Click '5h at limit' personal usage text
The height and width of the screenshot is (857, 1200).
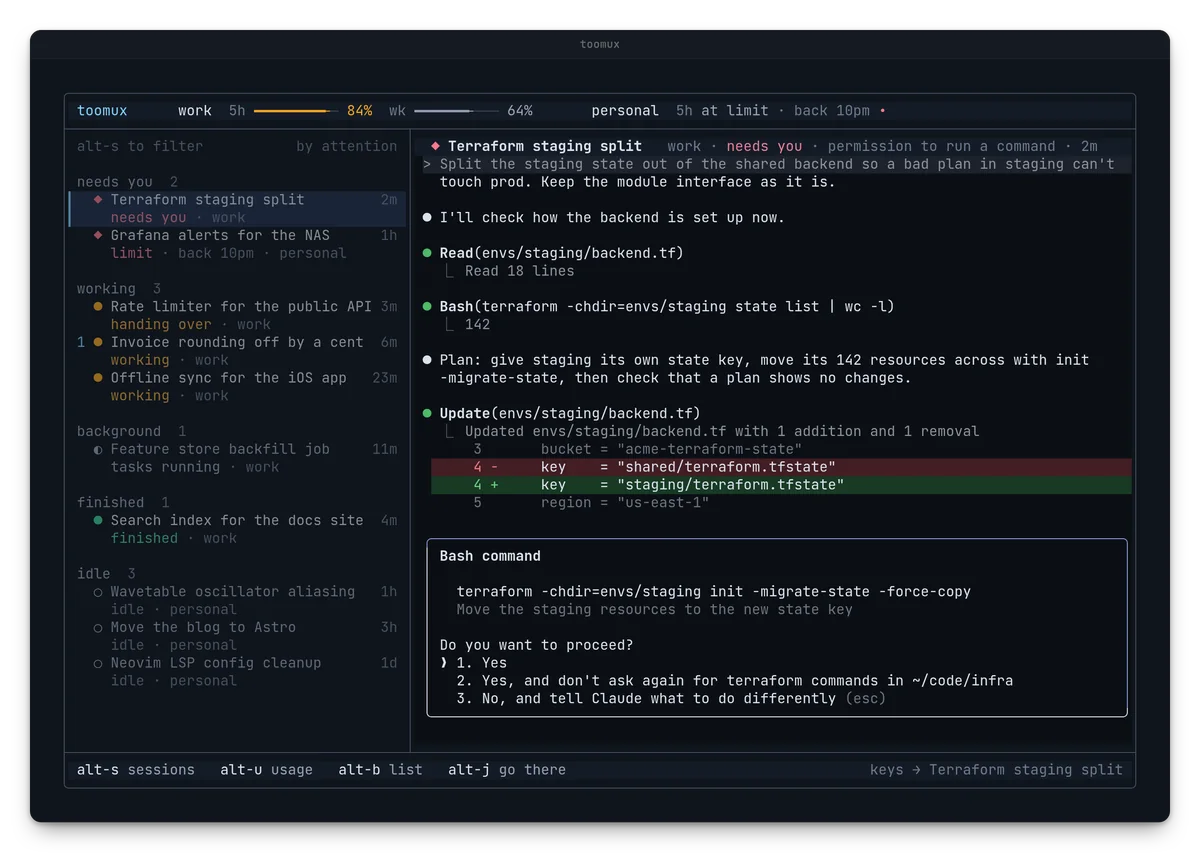tap(722, 111)
